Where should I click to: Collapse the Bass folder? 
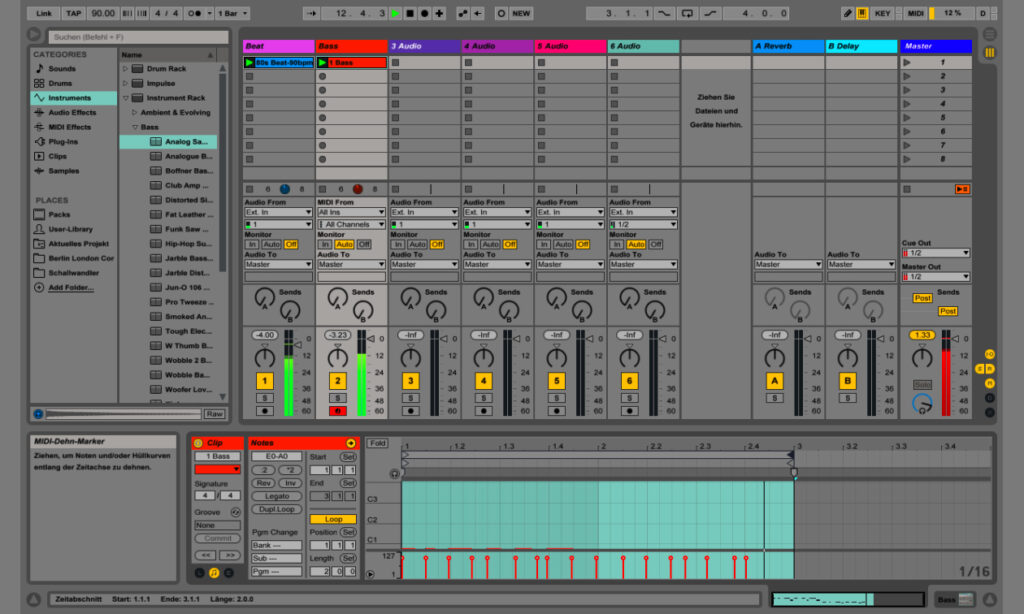click(135, 127)
